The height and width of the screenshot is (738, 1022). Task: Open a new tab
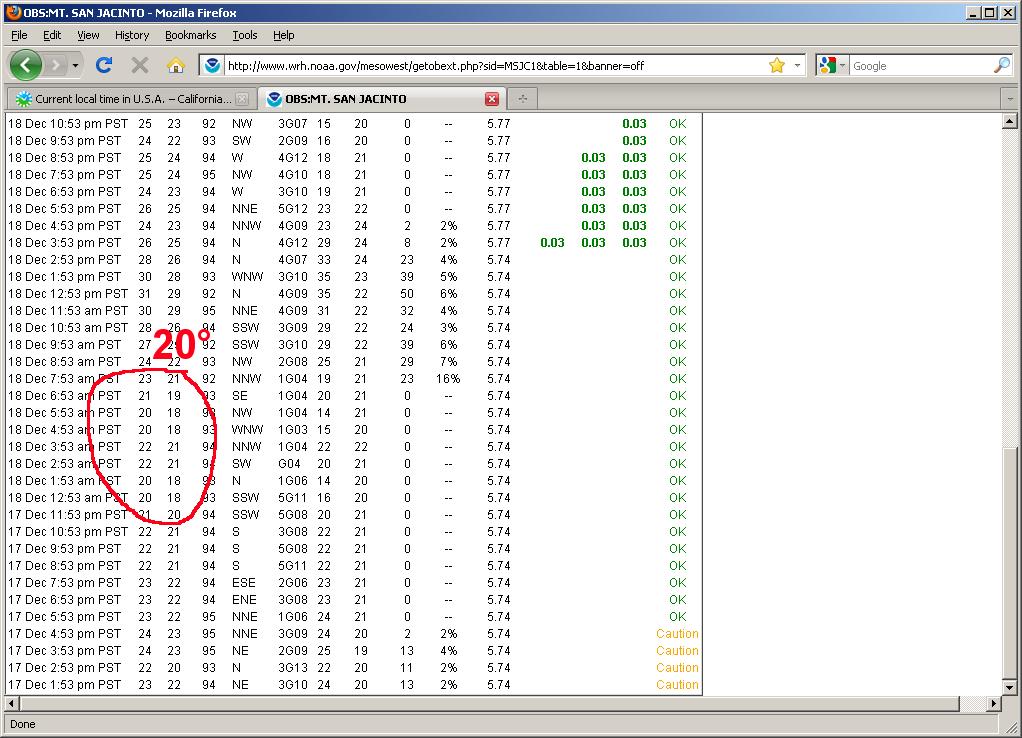[522, 99]
